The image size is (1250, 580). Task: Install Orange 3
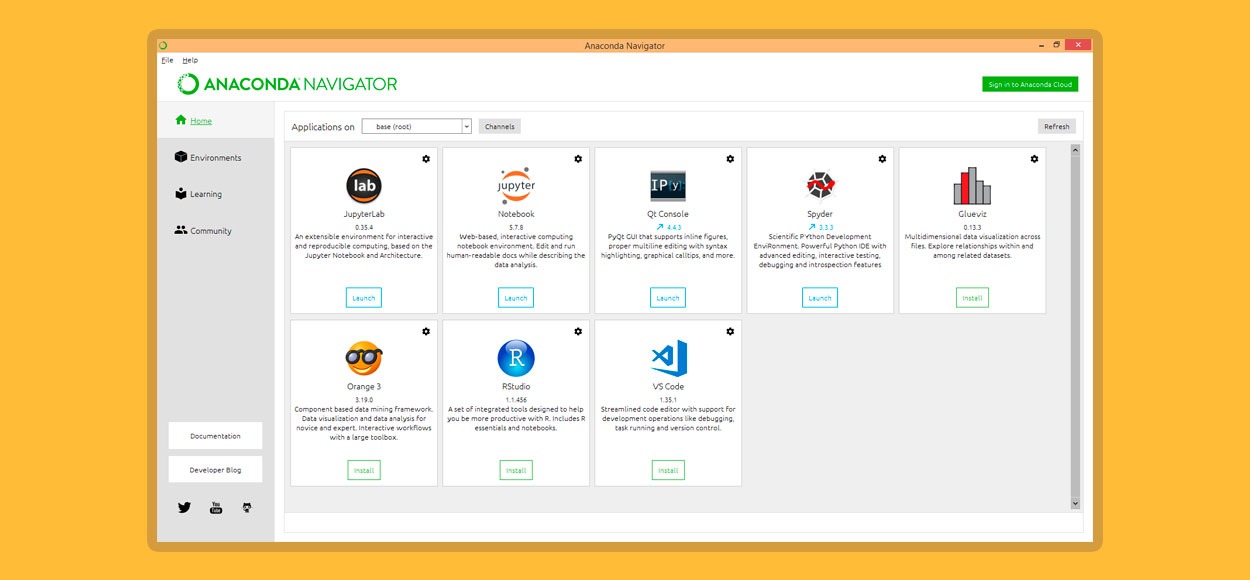click(x=364, y=470)
